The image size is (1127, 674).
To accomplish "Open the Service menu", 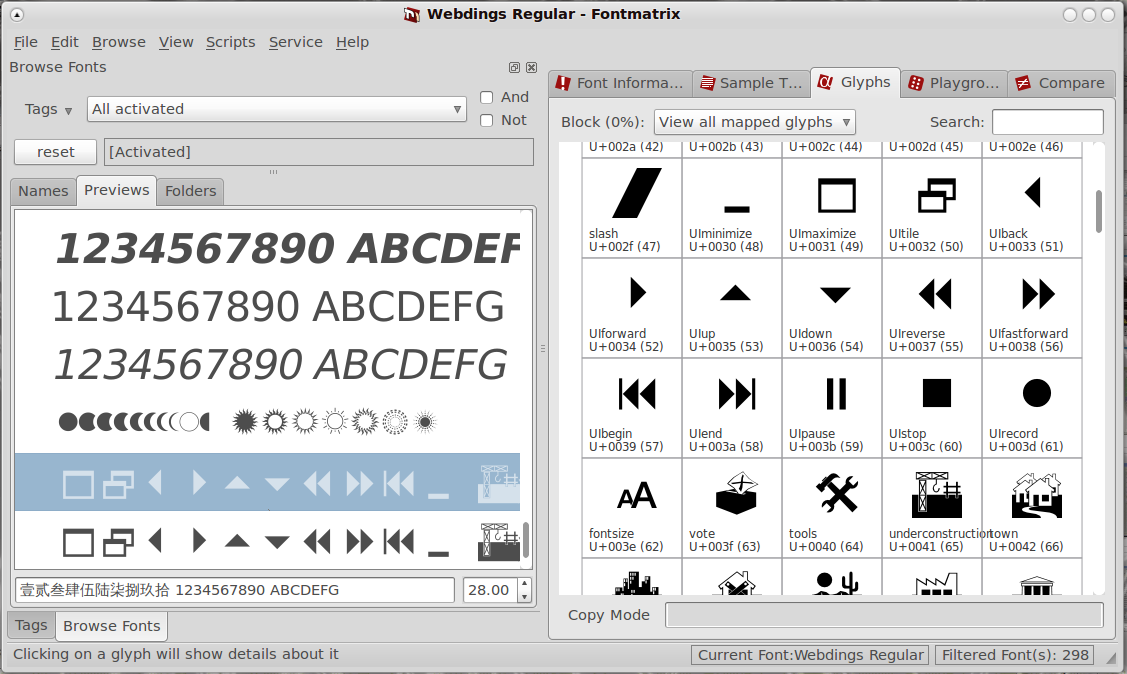I will tap(295, 42).
